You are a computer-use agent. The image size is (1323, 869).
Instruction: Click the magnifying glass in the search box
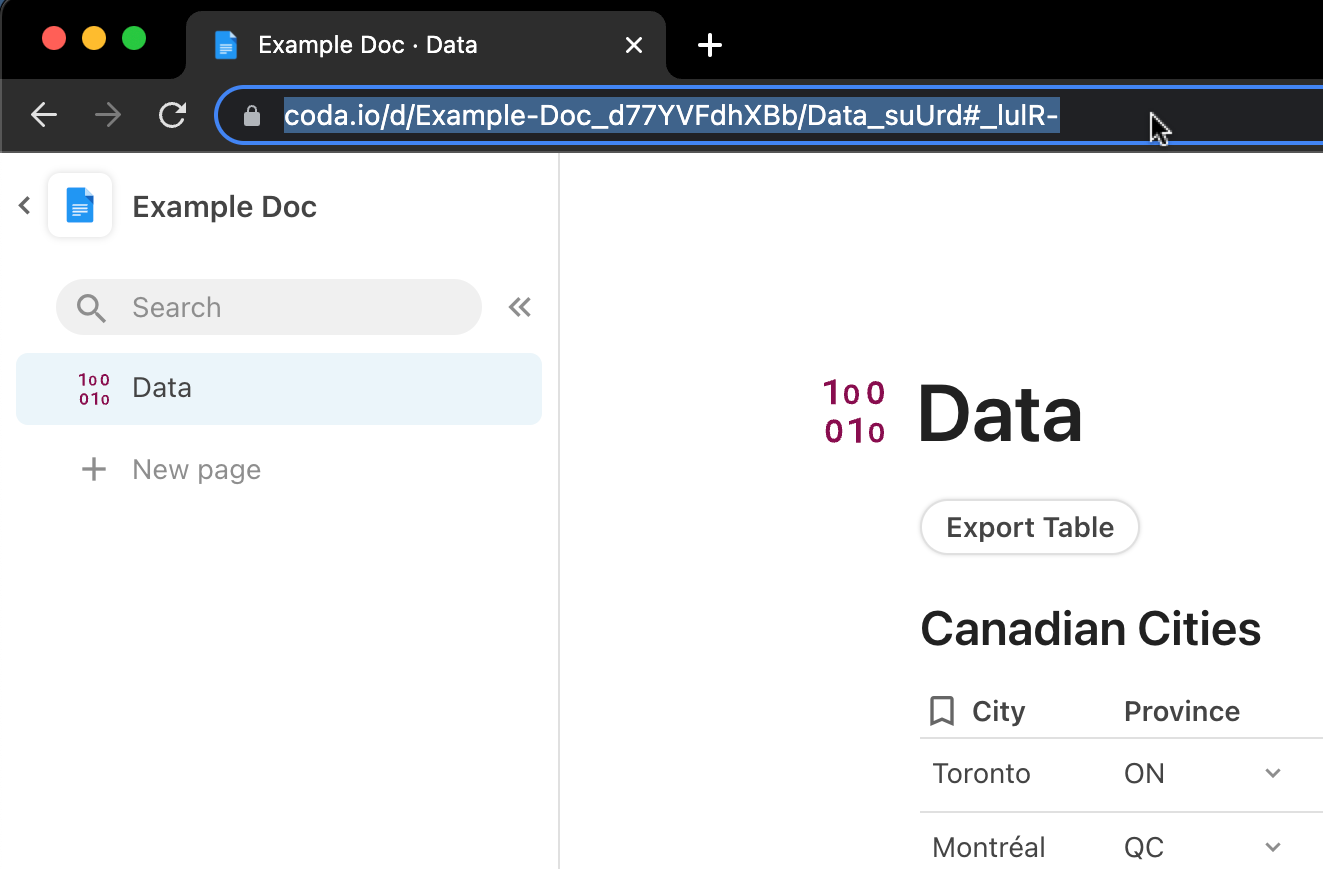tap(90, 307)
